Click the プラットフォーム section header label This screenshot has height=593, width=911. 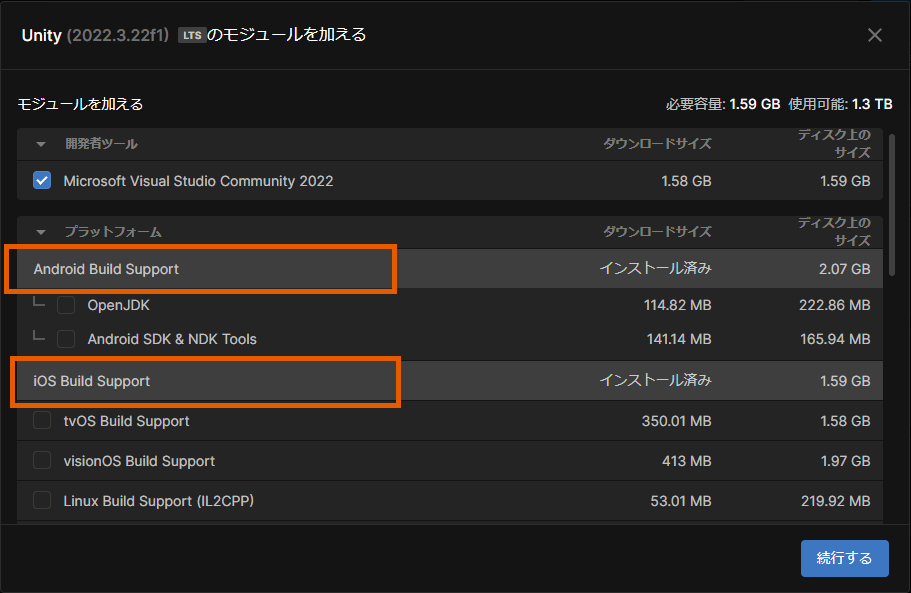113,232
